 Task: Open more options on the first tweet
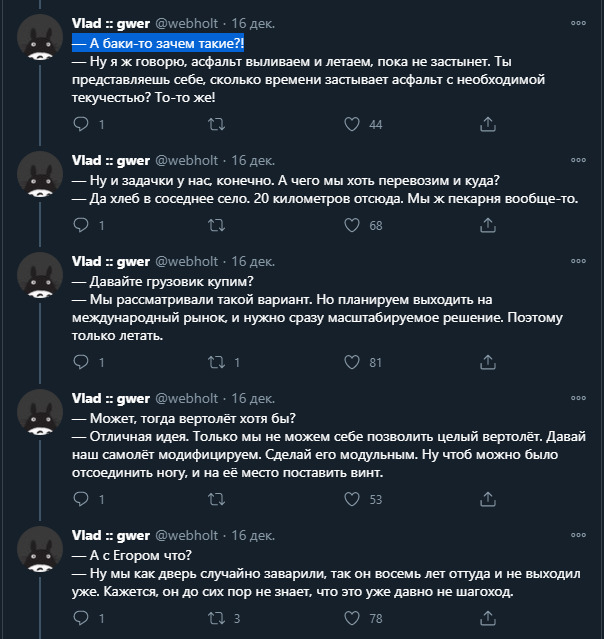[578, 22]
